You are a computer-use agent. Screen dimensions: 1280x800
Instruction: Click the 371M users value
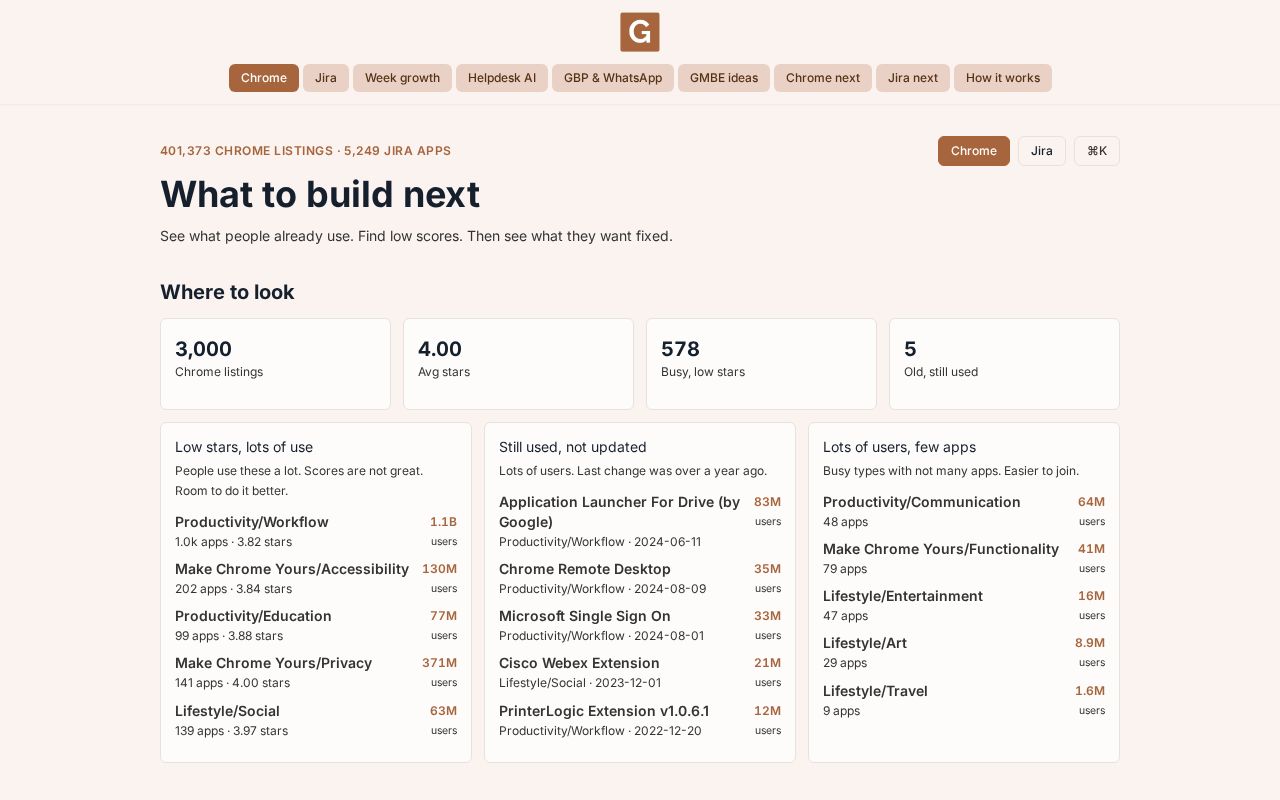click(x=439, y=663)
